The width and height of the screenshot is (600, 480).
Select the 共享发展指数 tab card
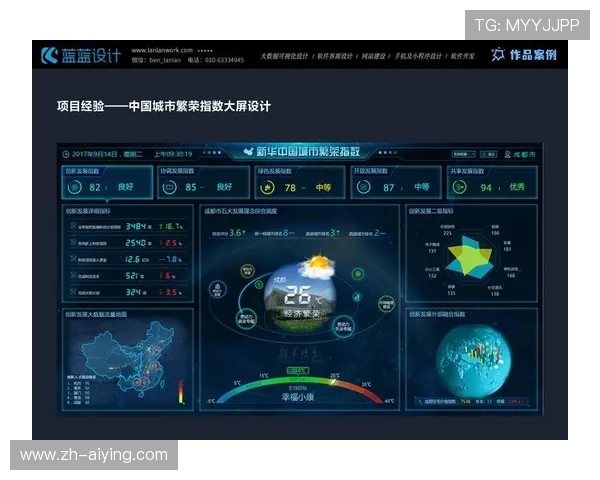(492, 182)
